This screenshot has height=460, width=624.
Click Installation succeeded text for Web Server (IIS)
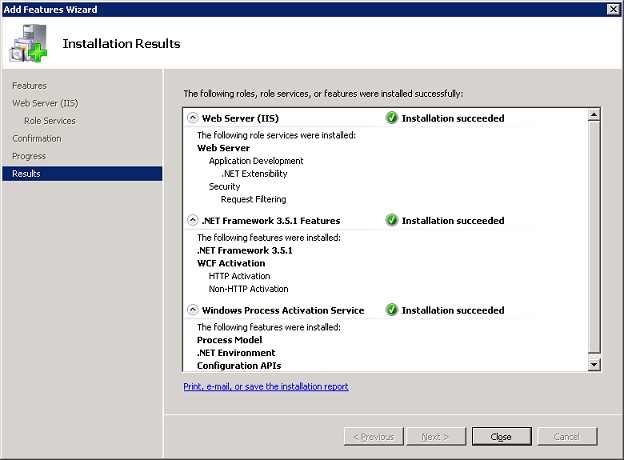pos(453,118)
